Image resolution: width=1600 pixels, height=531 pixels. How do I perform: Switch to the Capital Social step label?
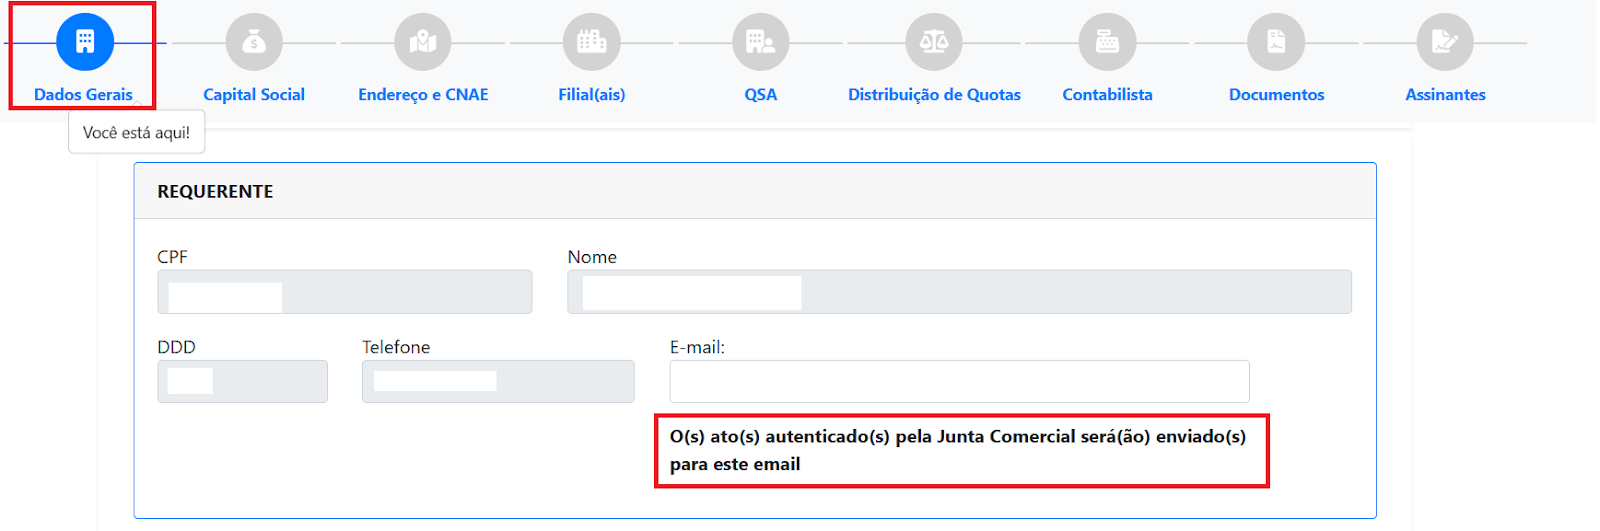[x=254, y=94]
